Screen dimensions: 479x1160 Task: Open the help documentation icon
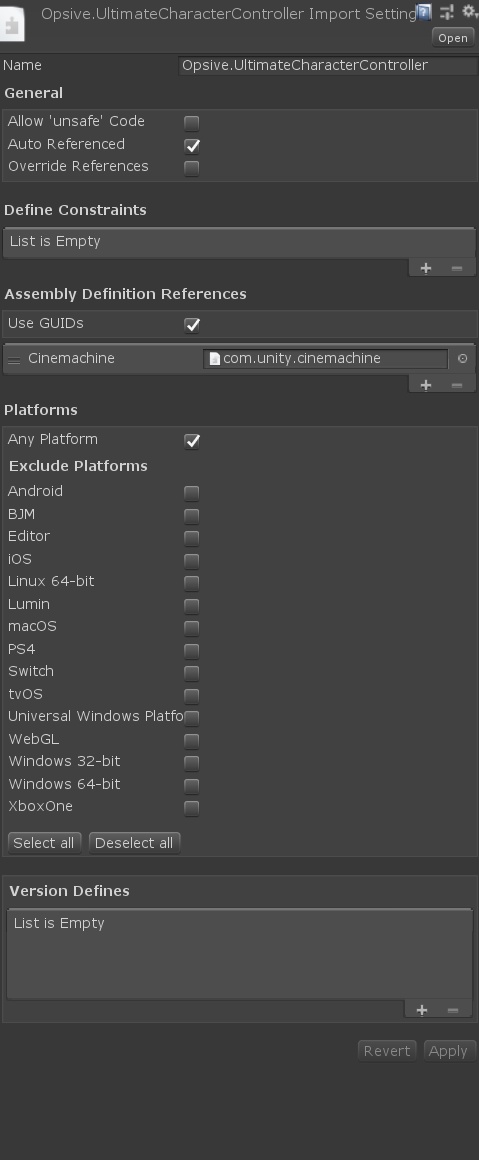(424, 12)
